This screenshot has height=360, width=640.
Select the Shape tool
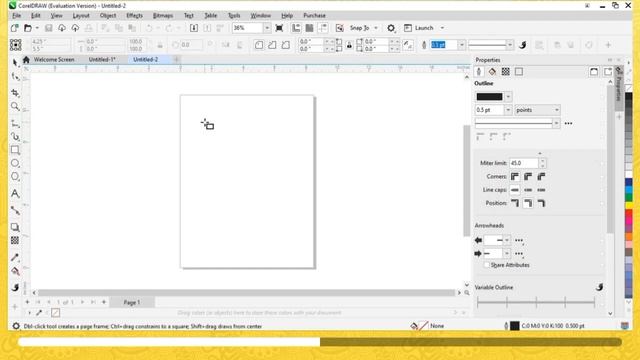15,77
